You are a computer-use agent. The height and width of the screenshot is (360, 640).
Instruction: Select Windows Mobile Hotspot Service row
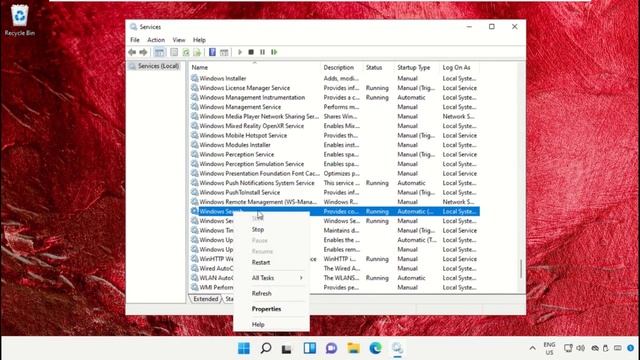coord(334,135)
